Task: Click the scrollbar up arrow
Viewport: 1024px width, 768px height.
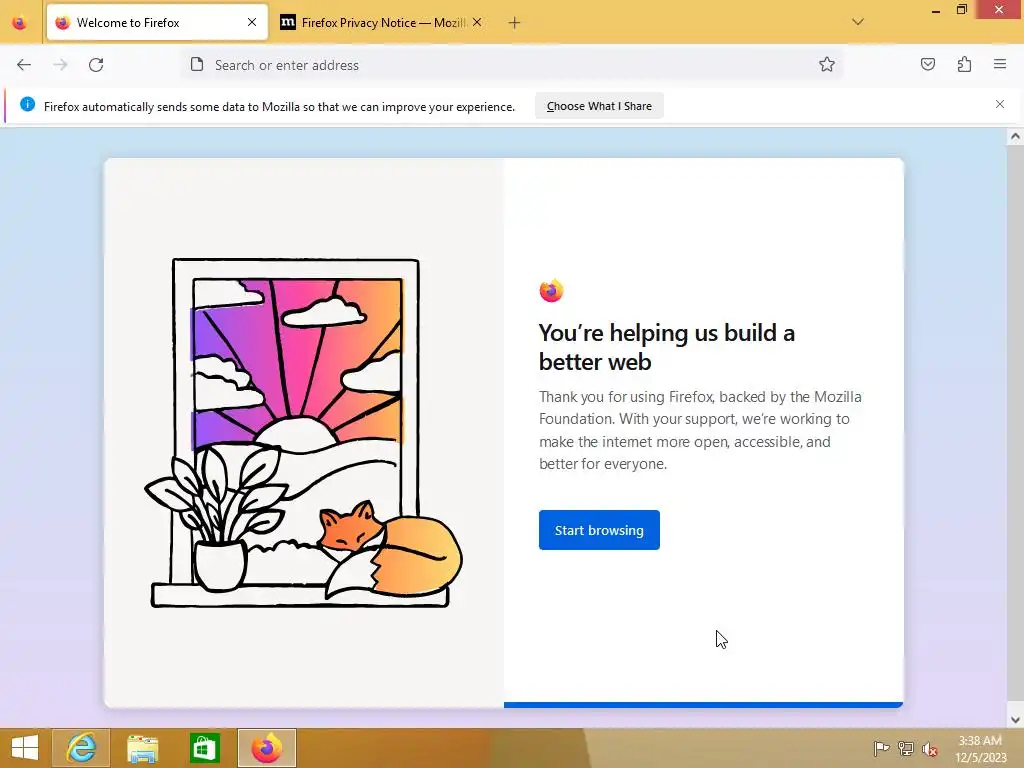Action: tap(1015, 136)
